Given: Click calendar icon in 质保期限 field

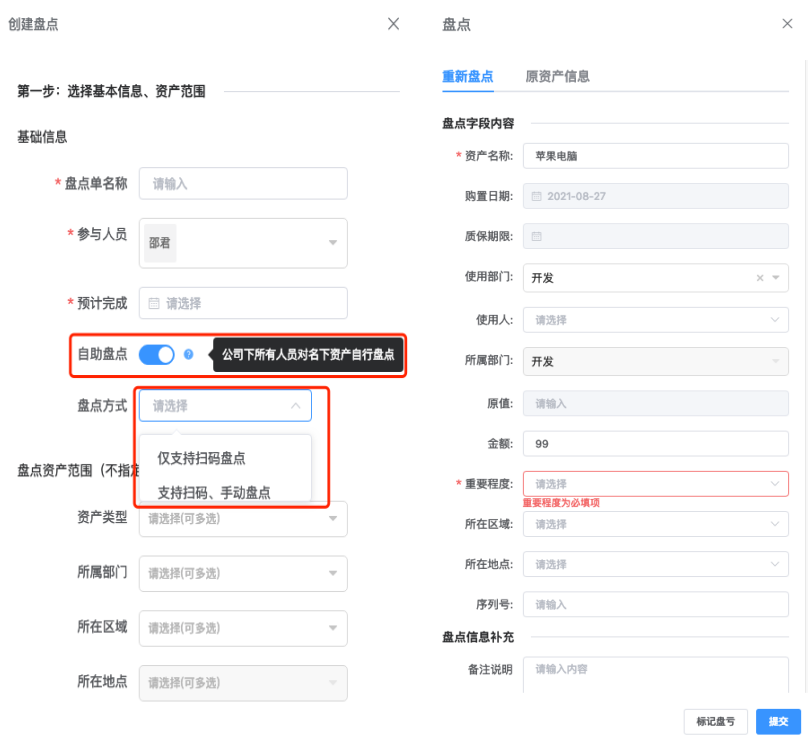Looking at the screenshot, I should pos(537,236).
